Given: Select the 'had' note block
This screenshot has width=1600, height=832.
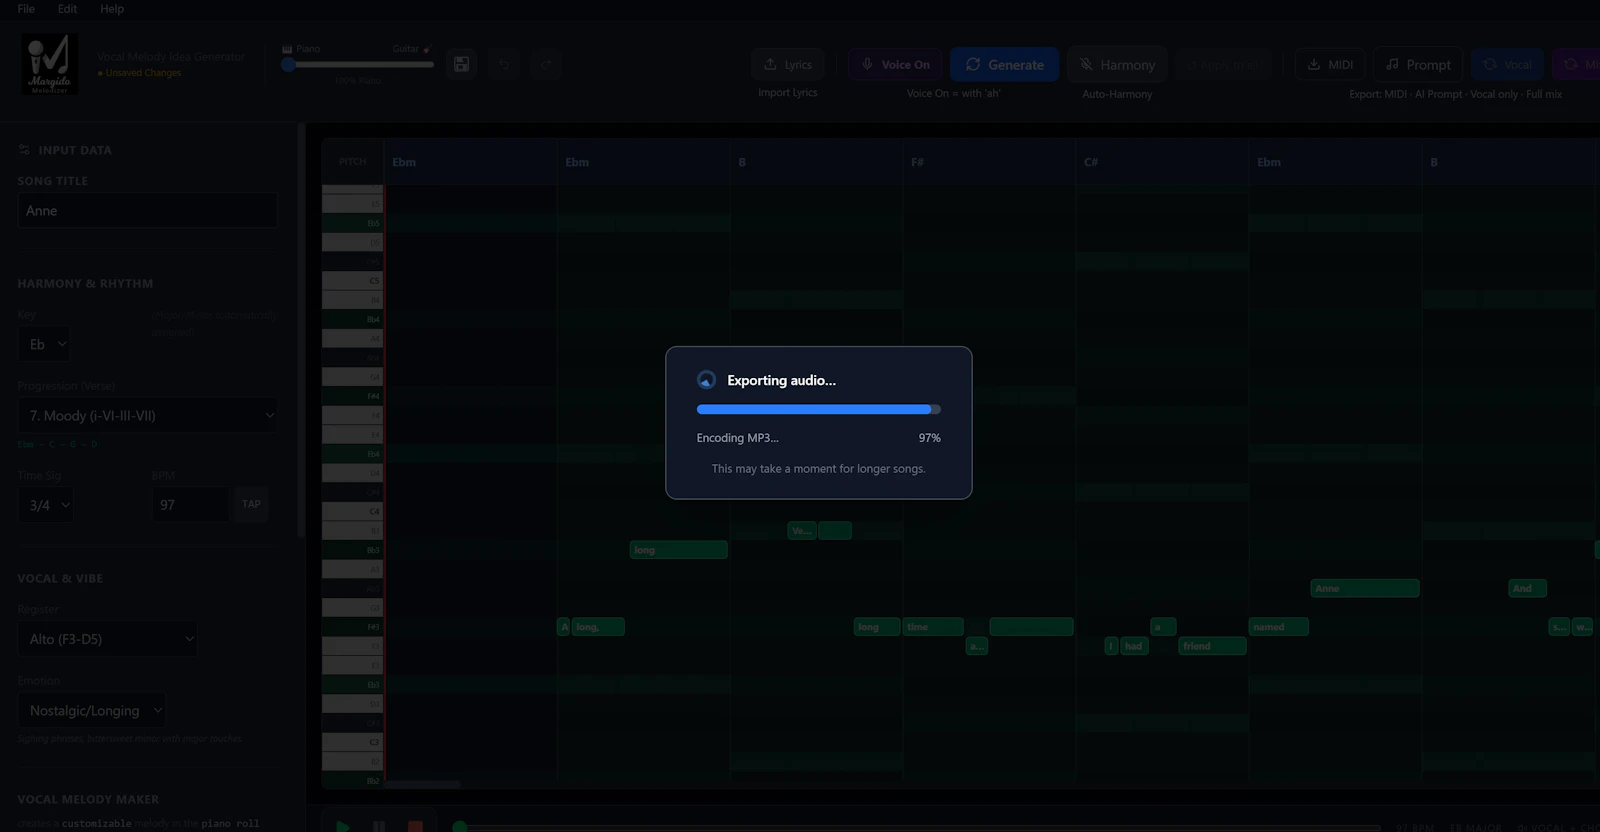Looking at the screenshot, I should click(x=1134, y=646).
